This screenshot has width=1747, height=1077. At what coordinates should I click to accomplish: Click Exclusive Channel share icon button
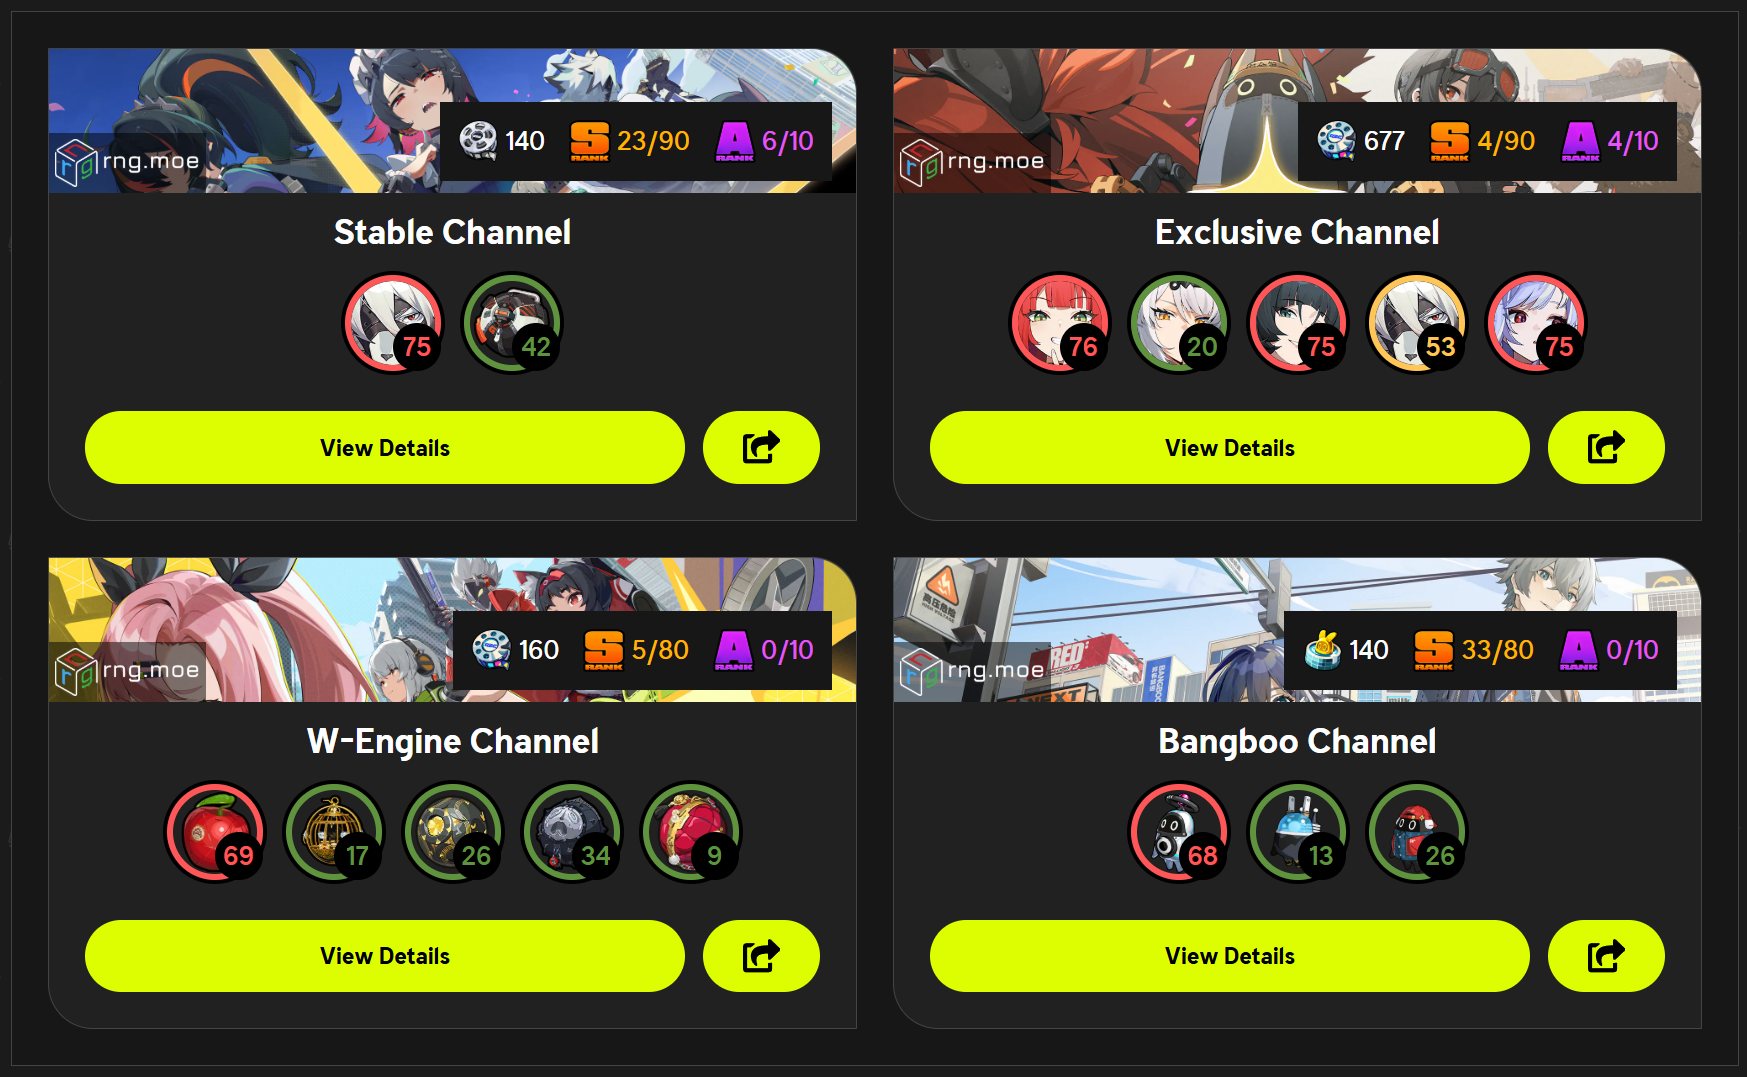pyautogui.click(x=1606, y=447)
